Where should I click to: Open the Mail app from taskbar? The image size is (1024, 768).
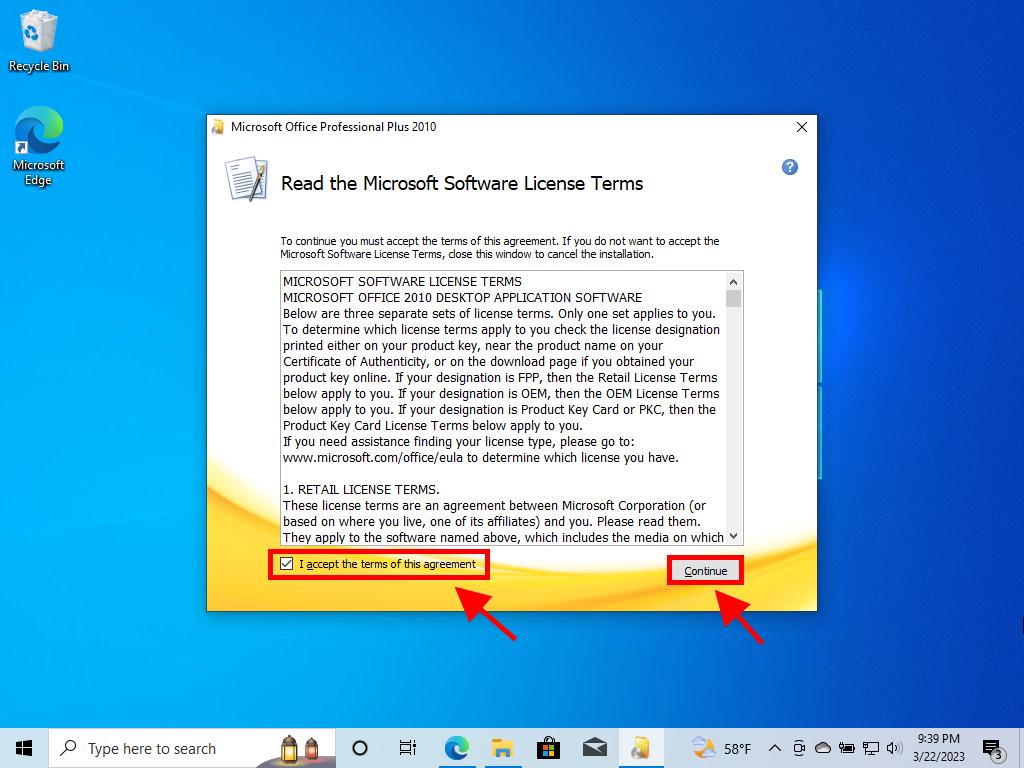(594, 748)
